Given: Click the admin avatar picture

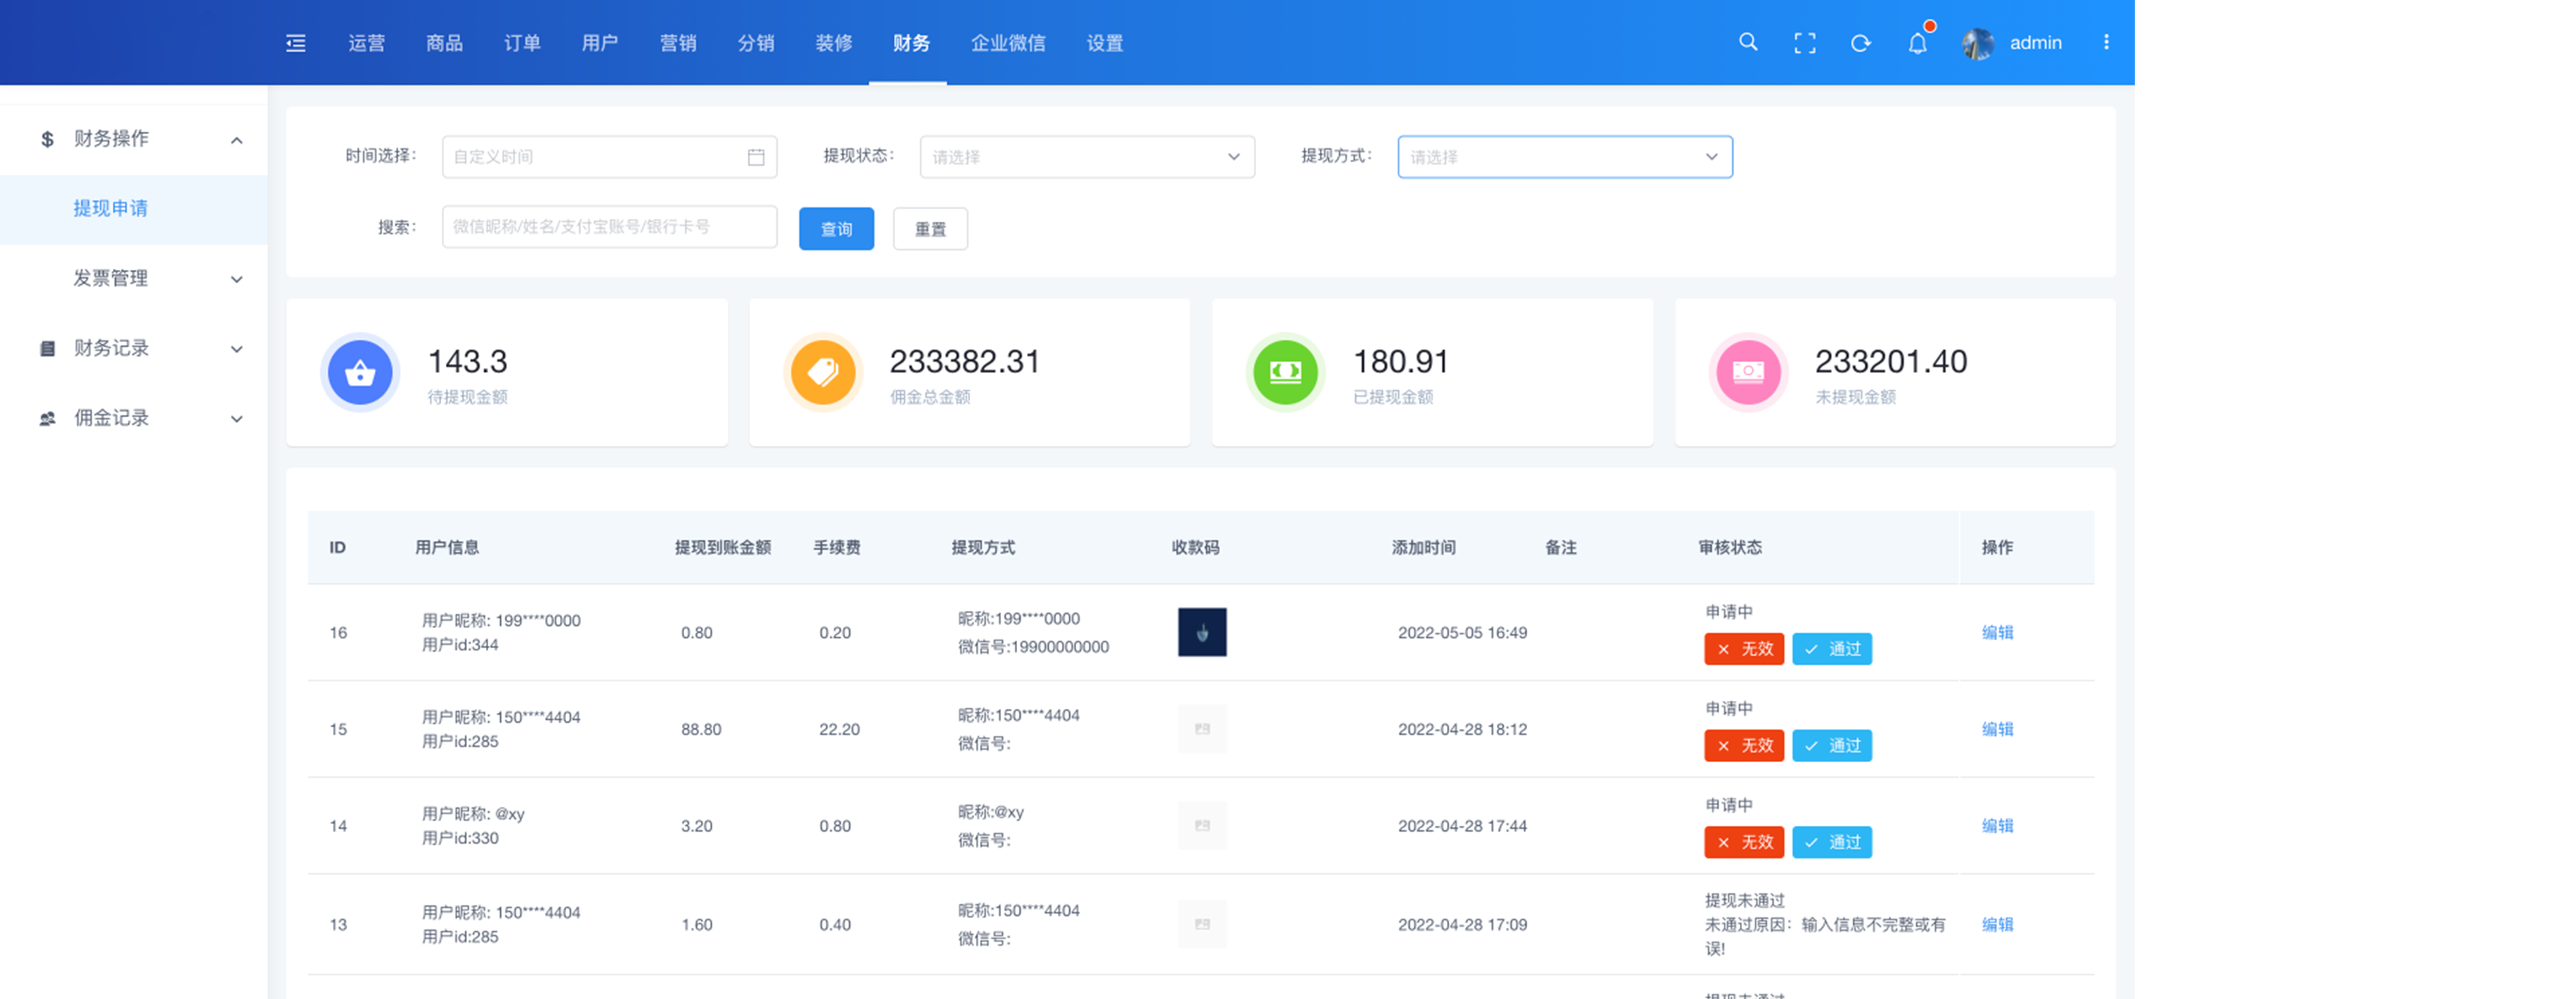Looking at the screenshot, I should [x=1977, y=43].
